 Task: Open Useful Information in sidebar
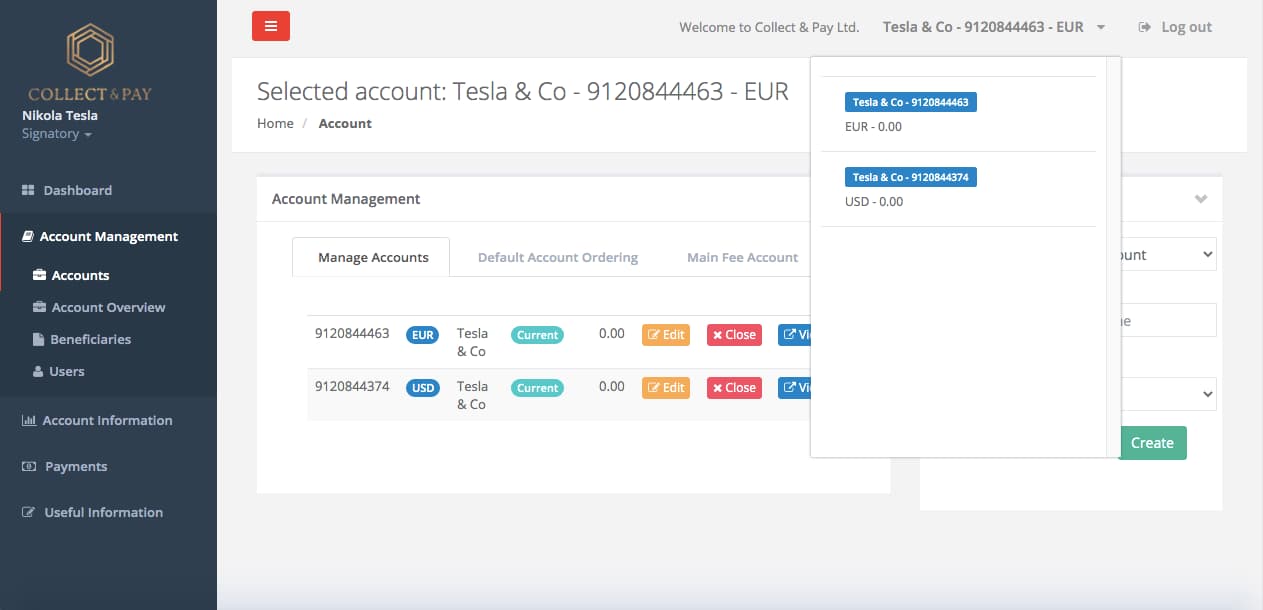103,512
